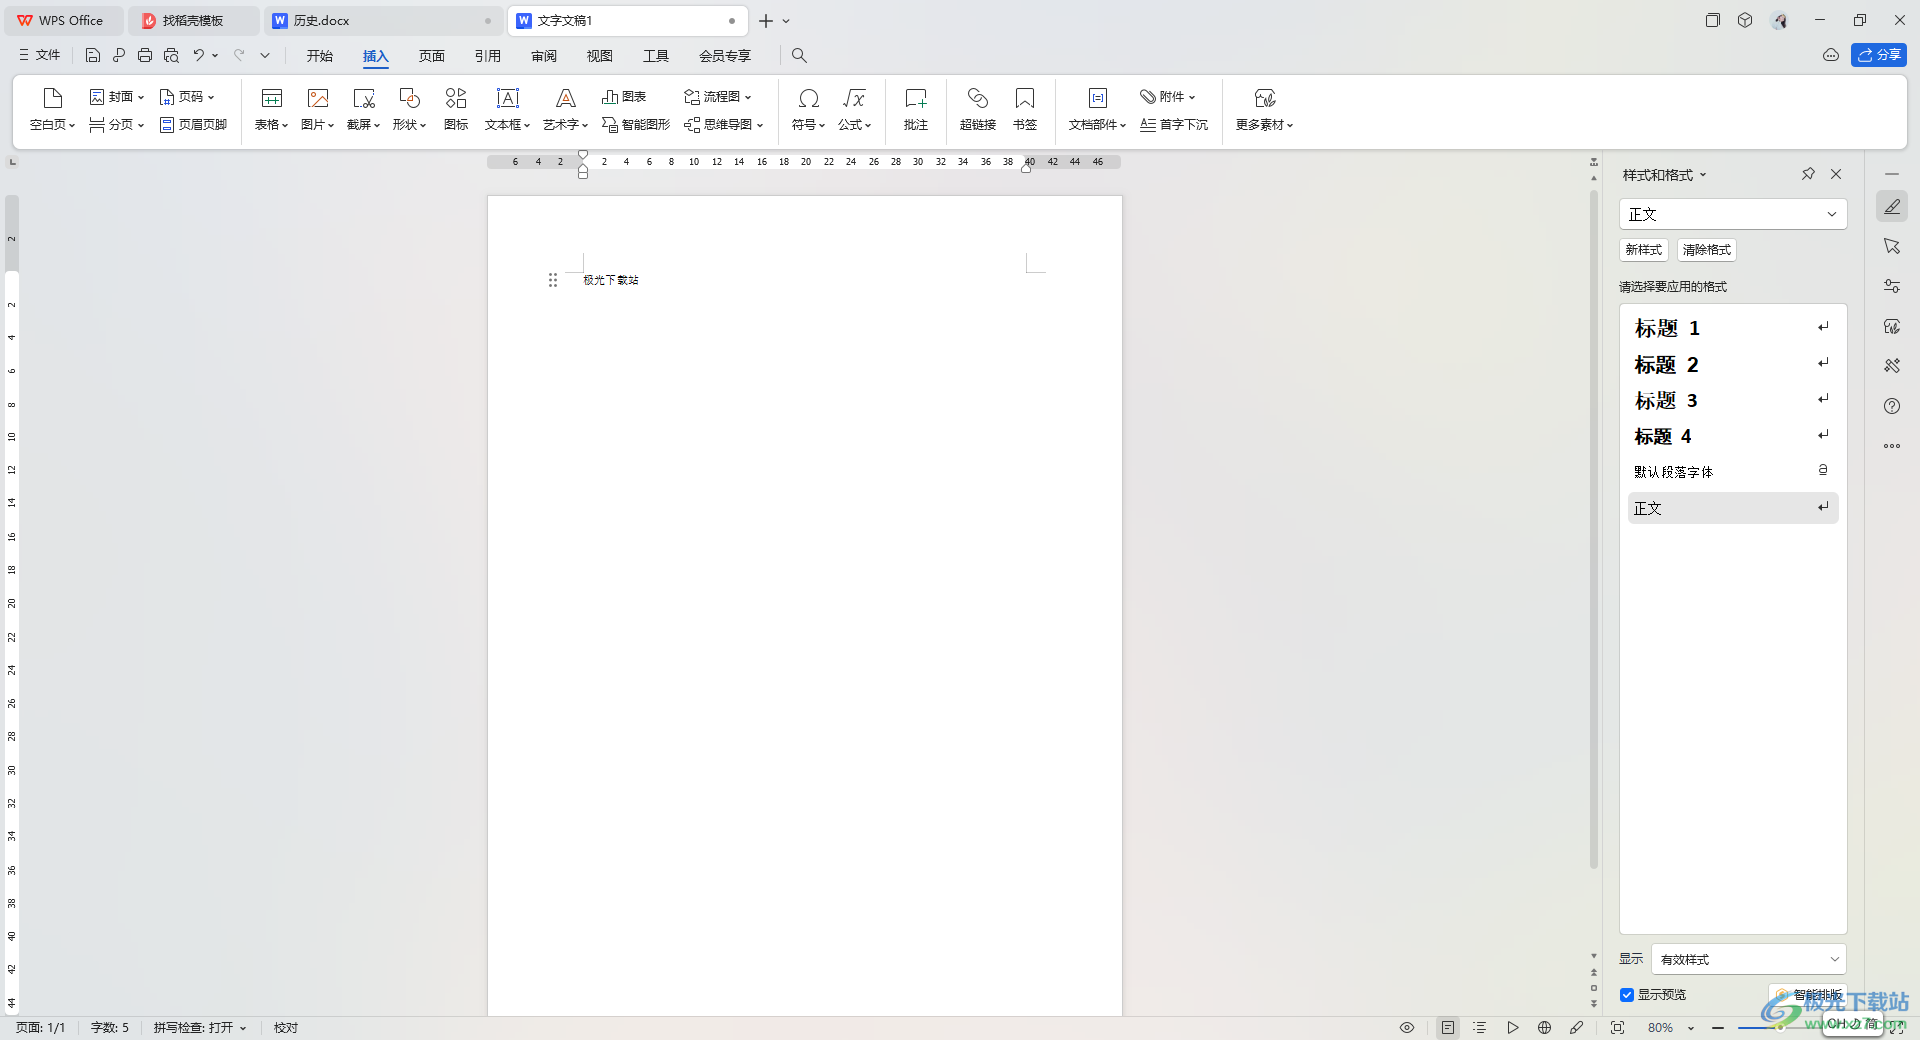Viewport: 1920px width, 1040px height.
Task: Click the save icon in quick toolbar
Action: pos(93,56)
